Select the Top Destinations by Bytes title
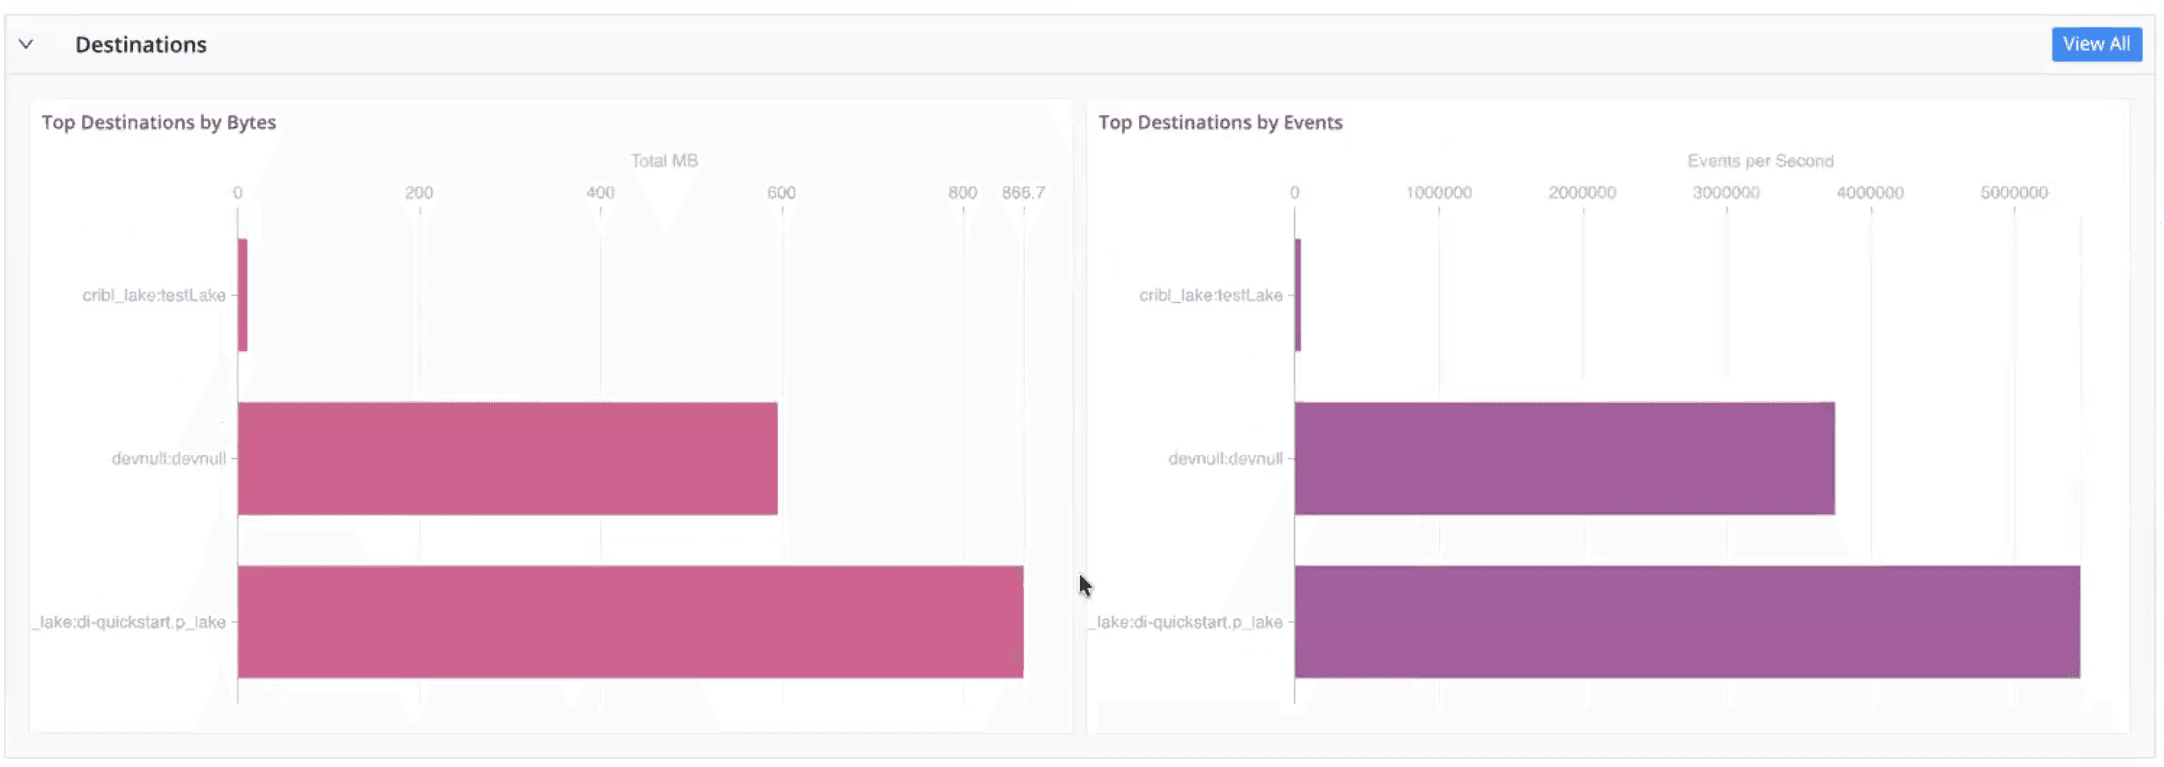The height and width of the screenshot is (767, 2164). click(158, 122)
